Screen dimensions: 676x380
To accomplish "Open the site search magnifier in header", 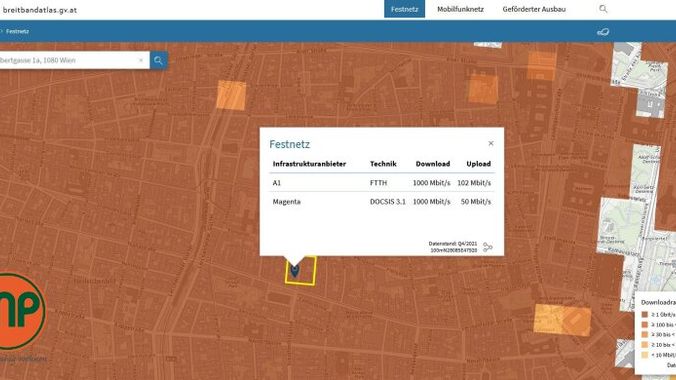I will click(603, 9).
